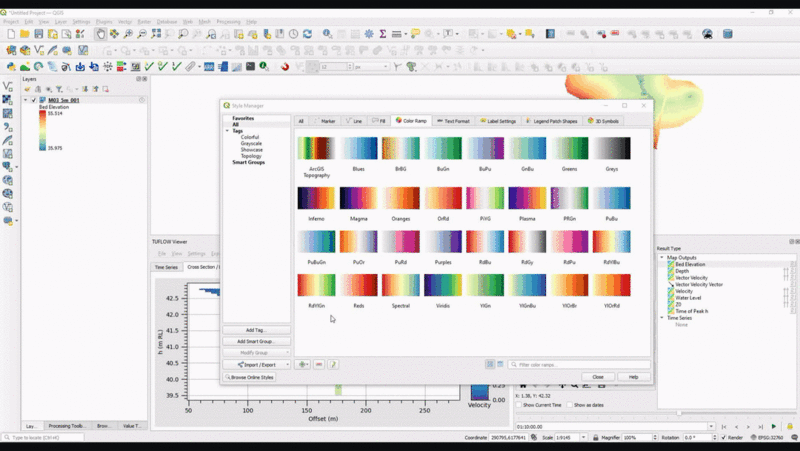The width and height of the screenshot is (800, 451).
Task: Click the remove item minus icon
Action: tap(319, 364)
